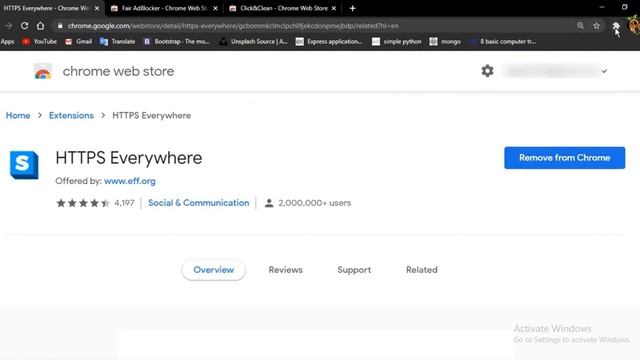Screen dimensions: 640x360
Task: Expand the account dropdown arrow
Action: point(604,71)
